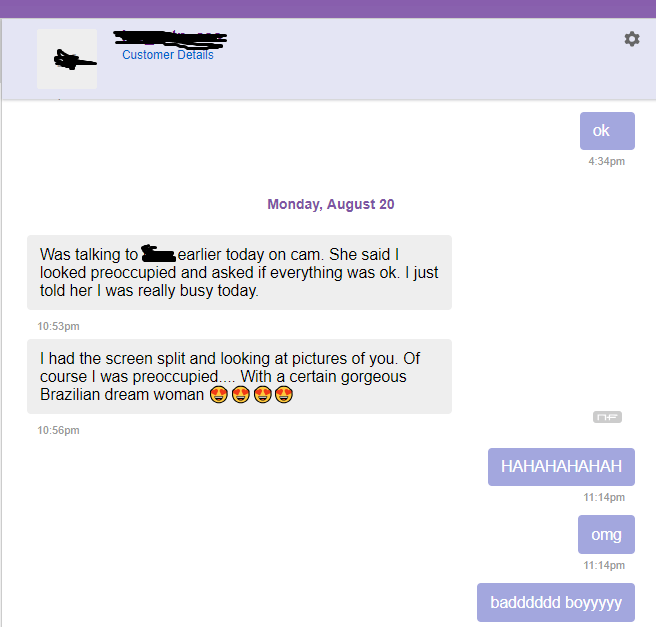Click the 10:56pm timestamp
The height and width of the screenshot is (627, 656).
coord(58,430)
